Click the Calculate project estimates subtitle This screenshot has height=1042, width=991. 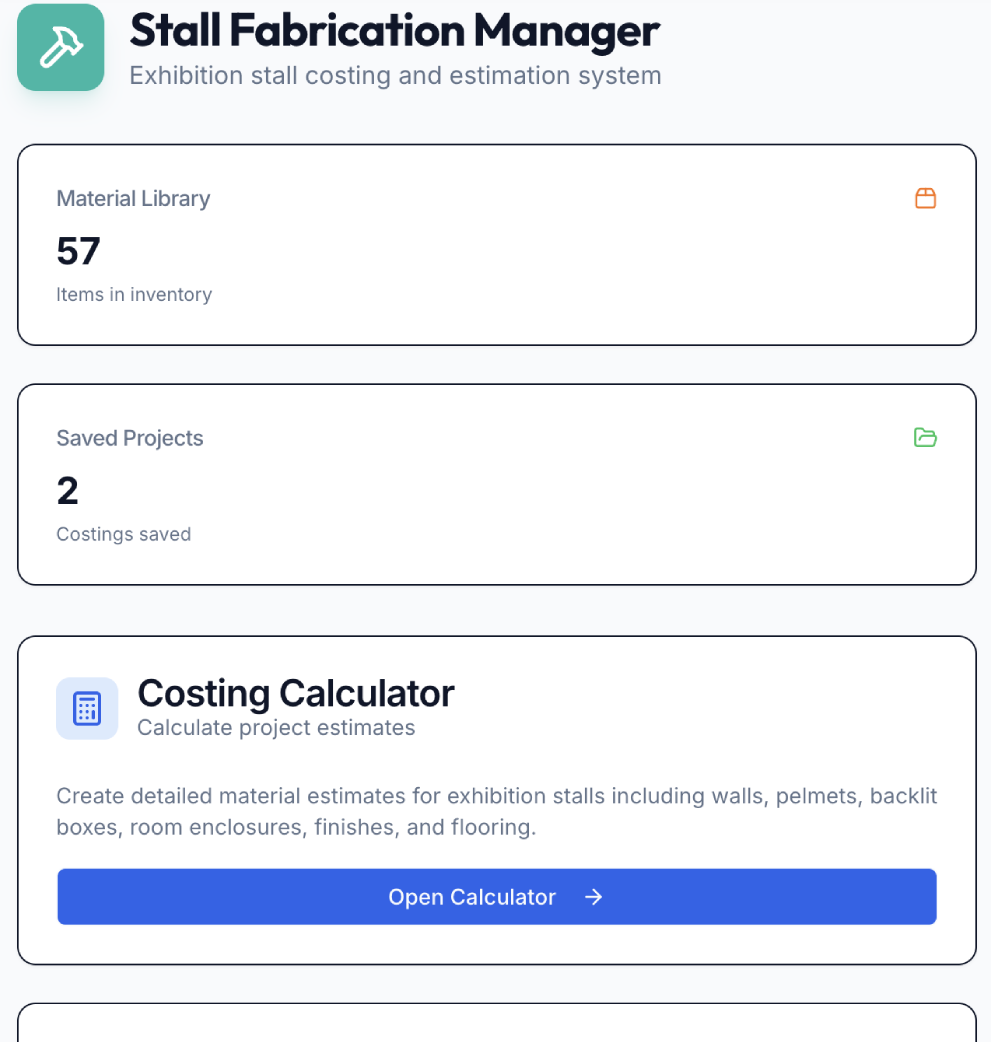click(x=277, y=727)
